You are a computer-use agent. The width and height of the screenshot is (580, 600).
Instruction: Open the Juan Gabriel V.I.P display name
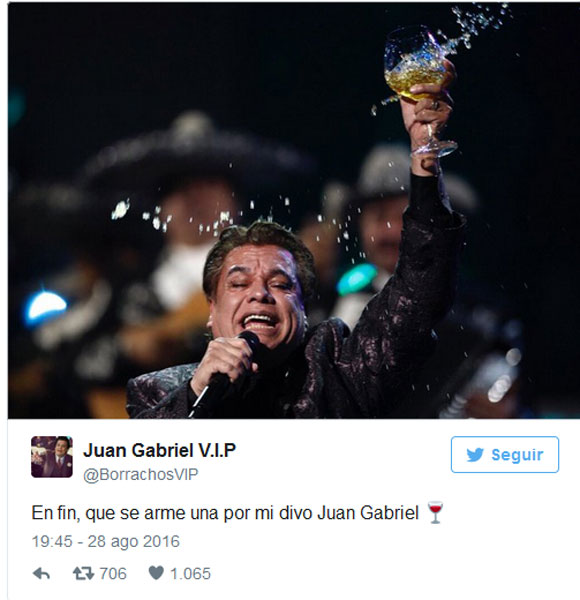click(160, 450)
